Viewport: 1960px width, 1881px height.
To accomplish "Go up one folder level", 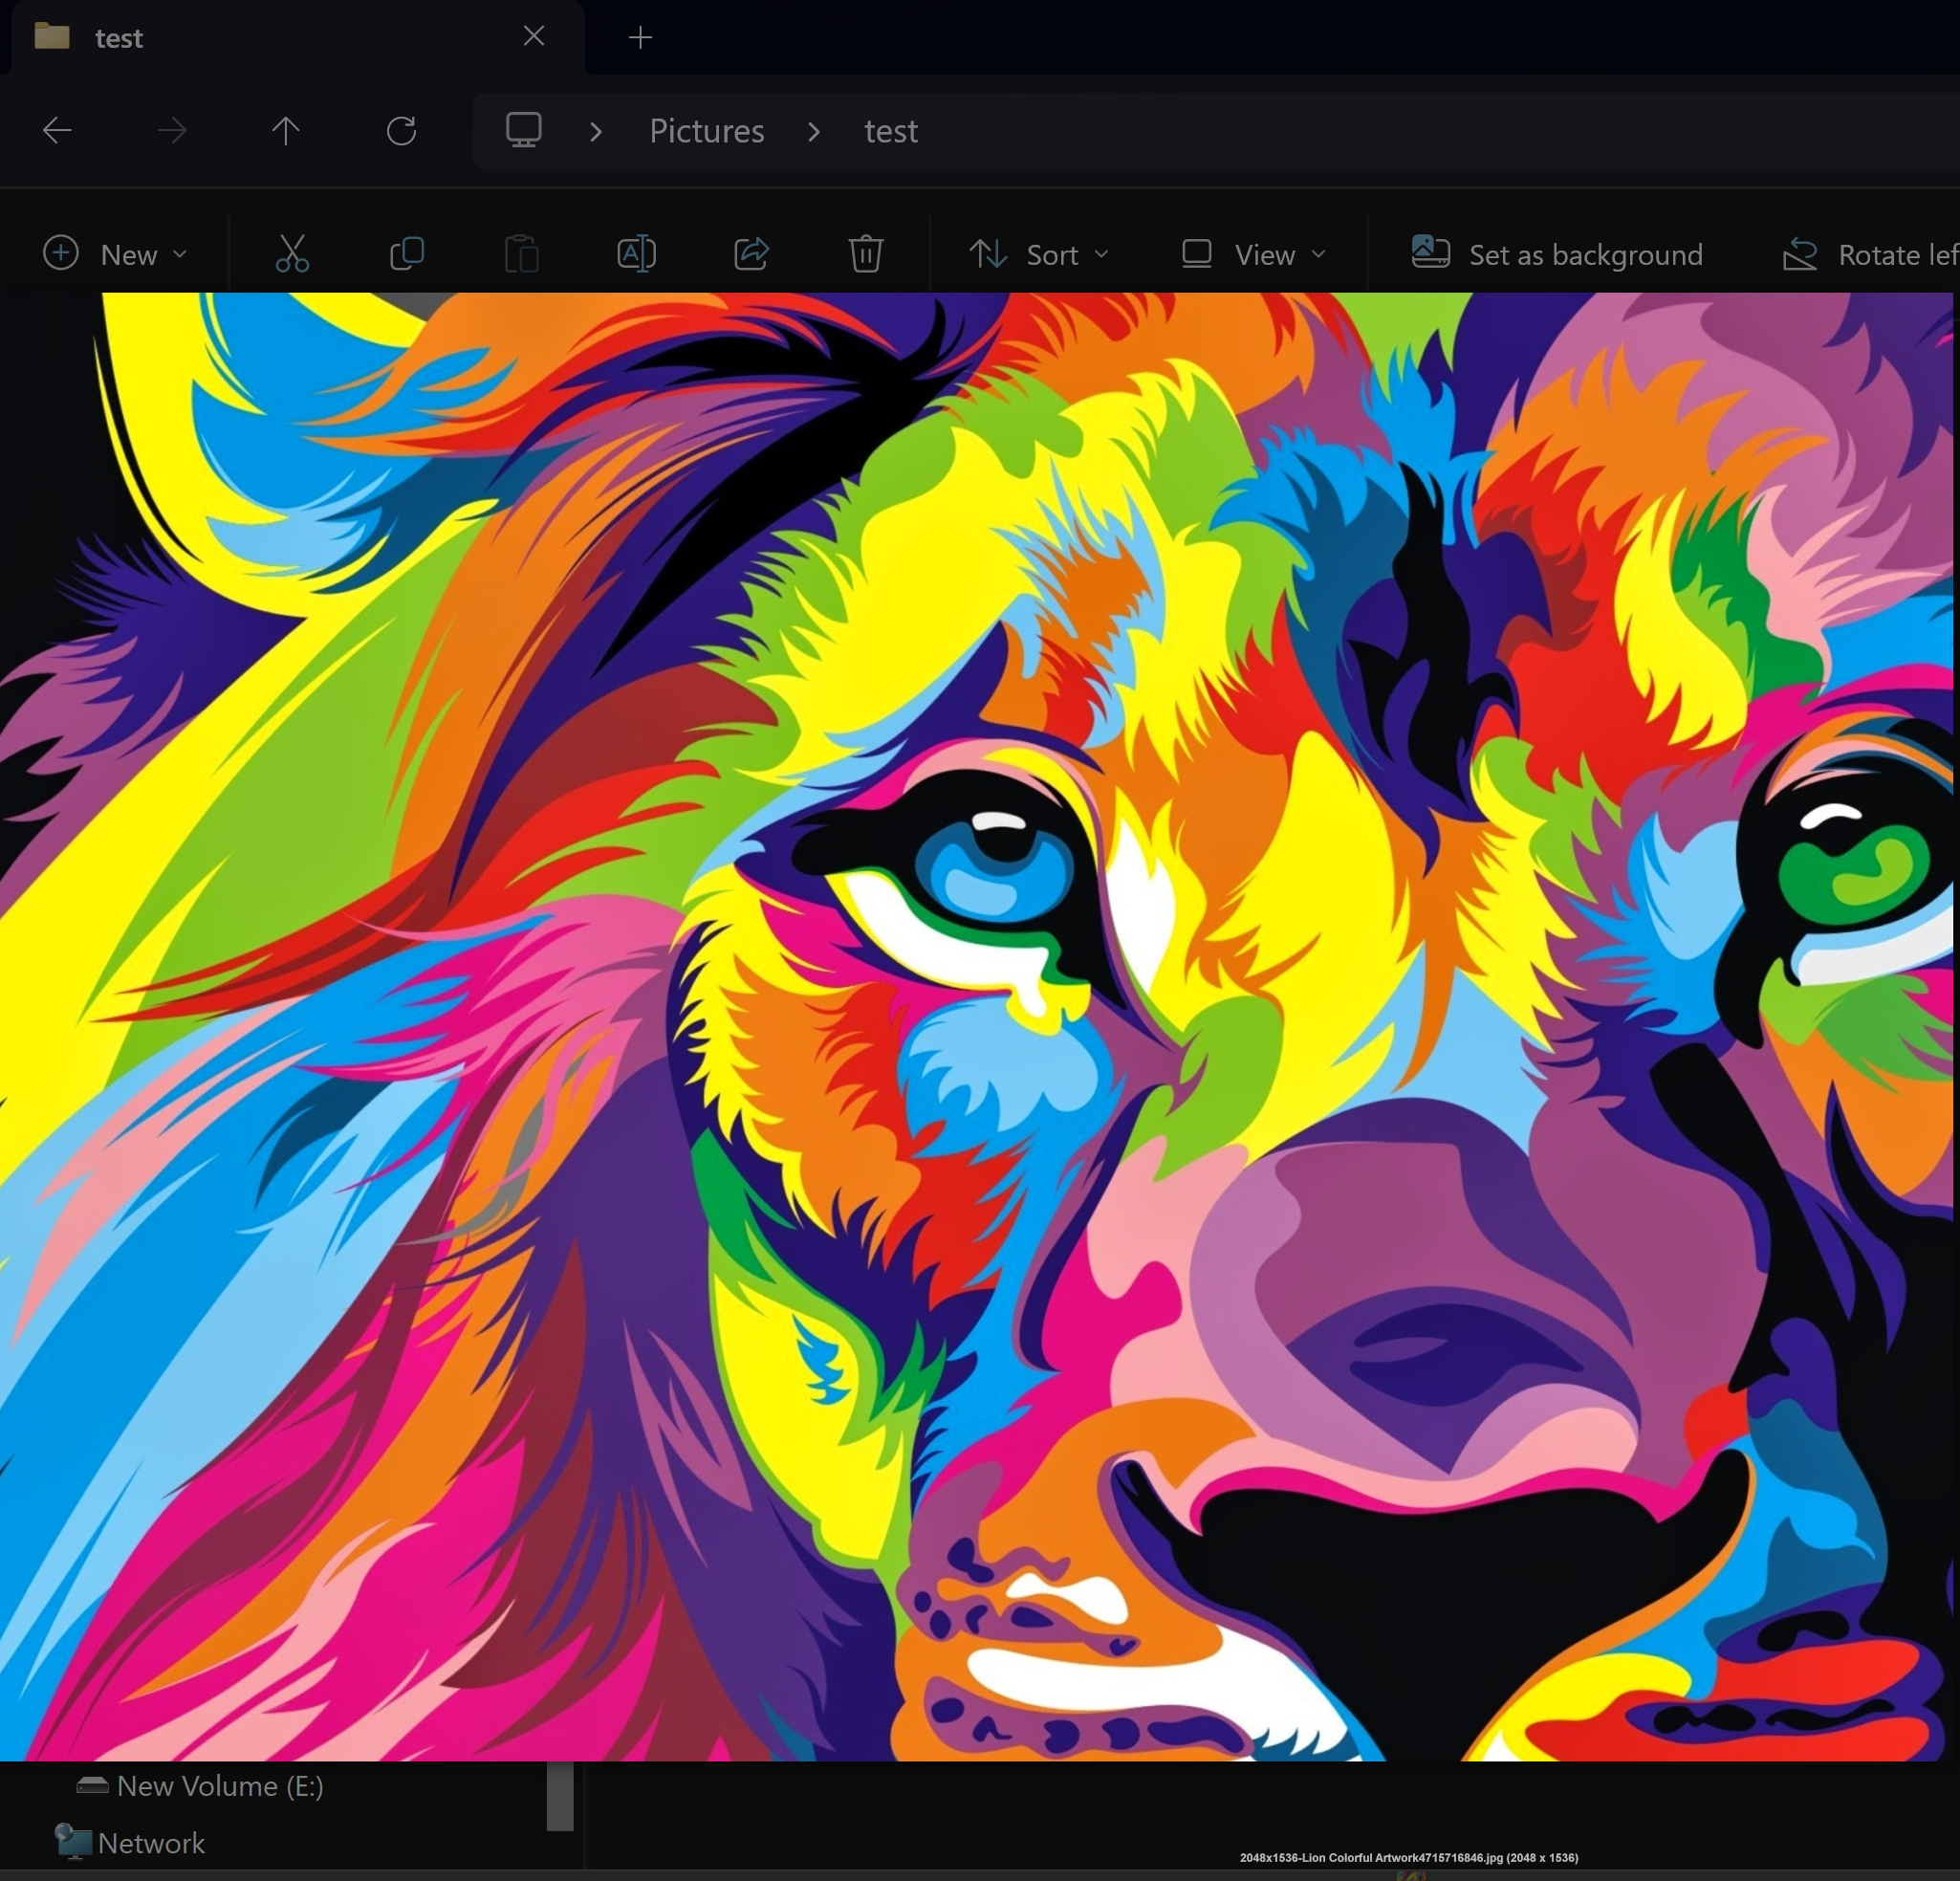I will pos(286,130).
